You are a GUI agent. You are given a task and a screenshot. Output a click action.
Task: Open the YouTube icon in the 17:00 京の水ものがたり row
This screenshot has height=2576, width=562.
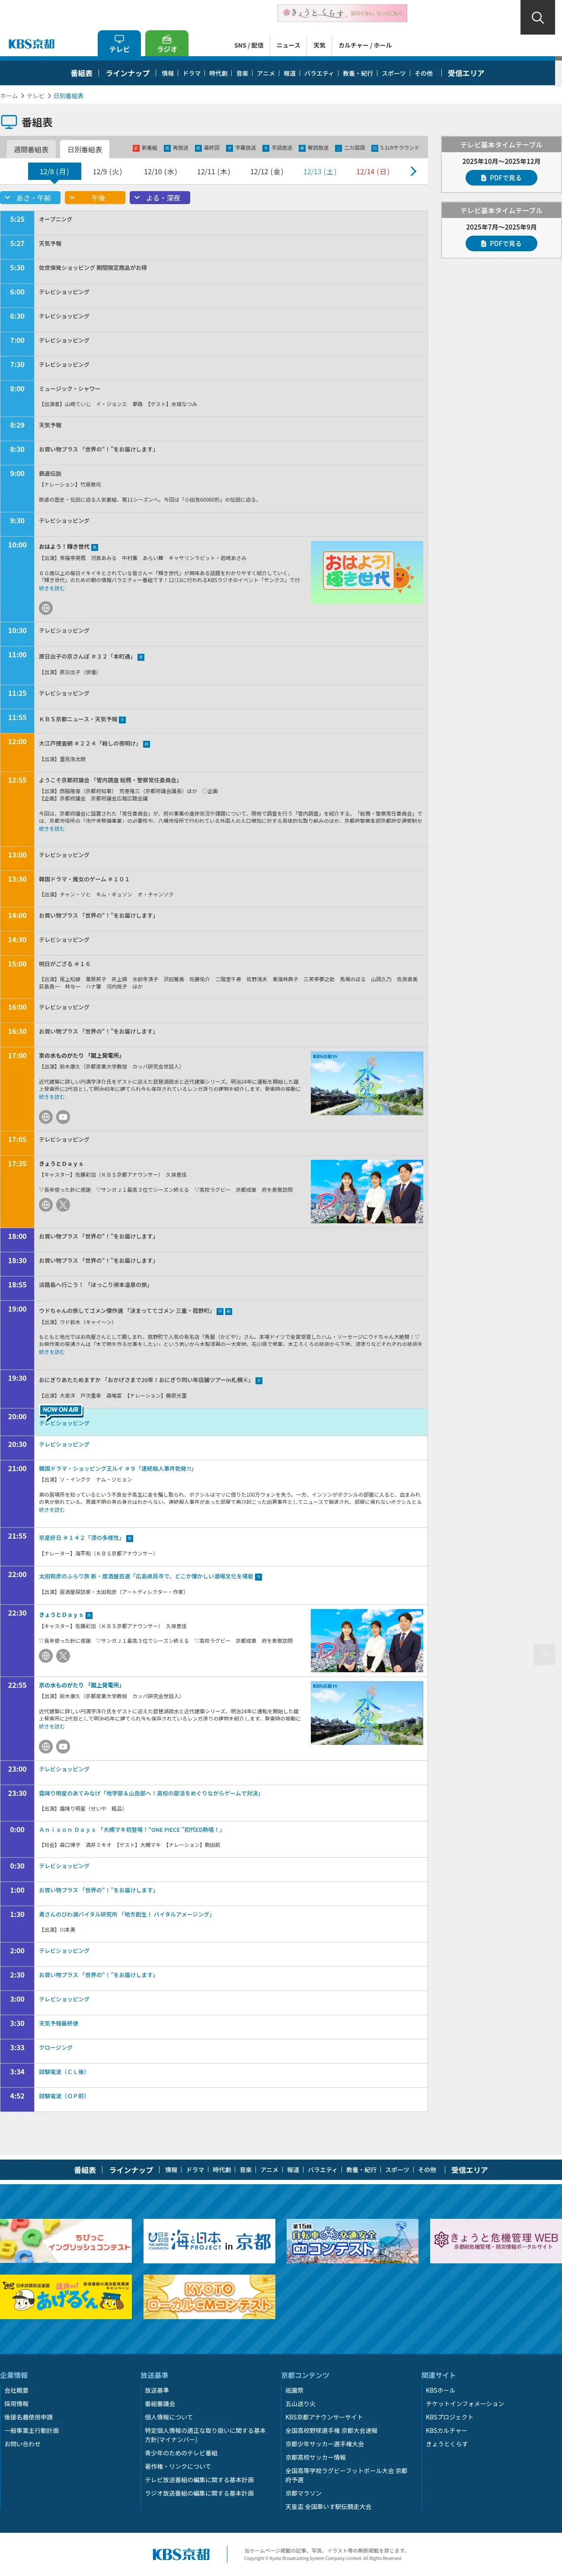click(63, 1117)
